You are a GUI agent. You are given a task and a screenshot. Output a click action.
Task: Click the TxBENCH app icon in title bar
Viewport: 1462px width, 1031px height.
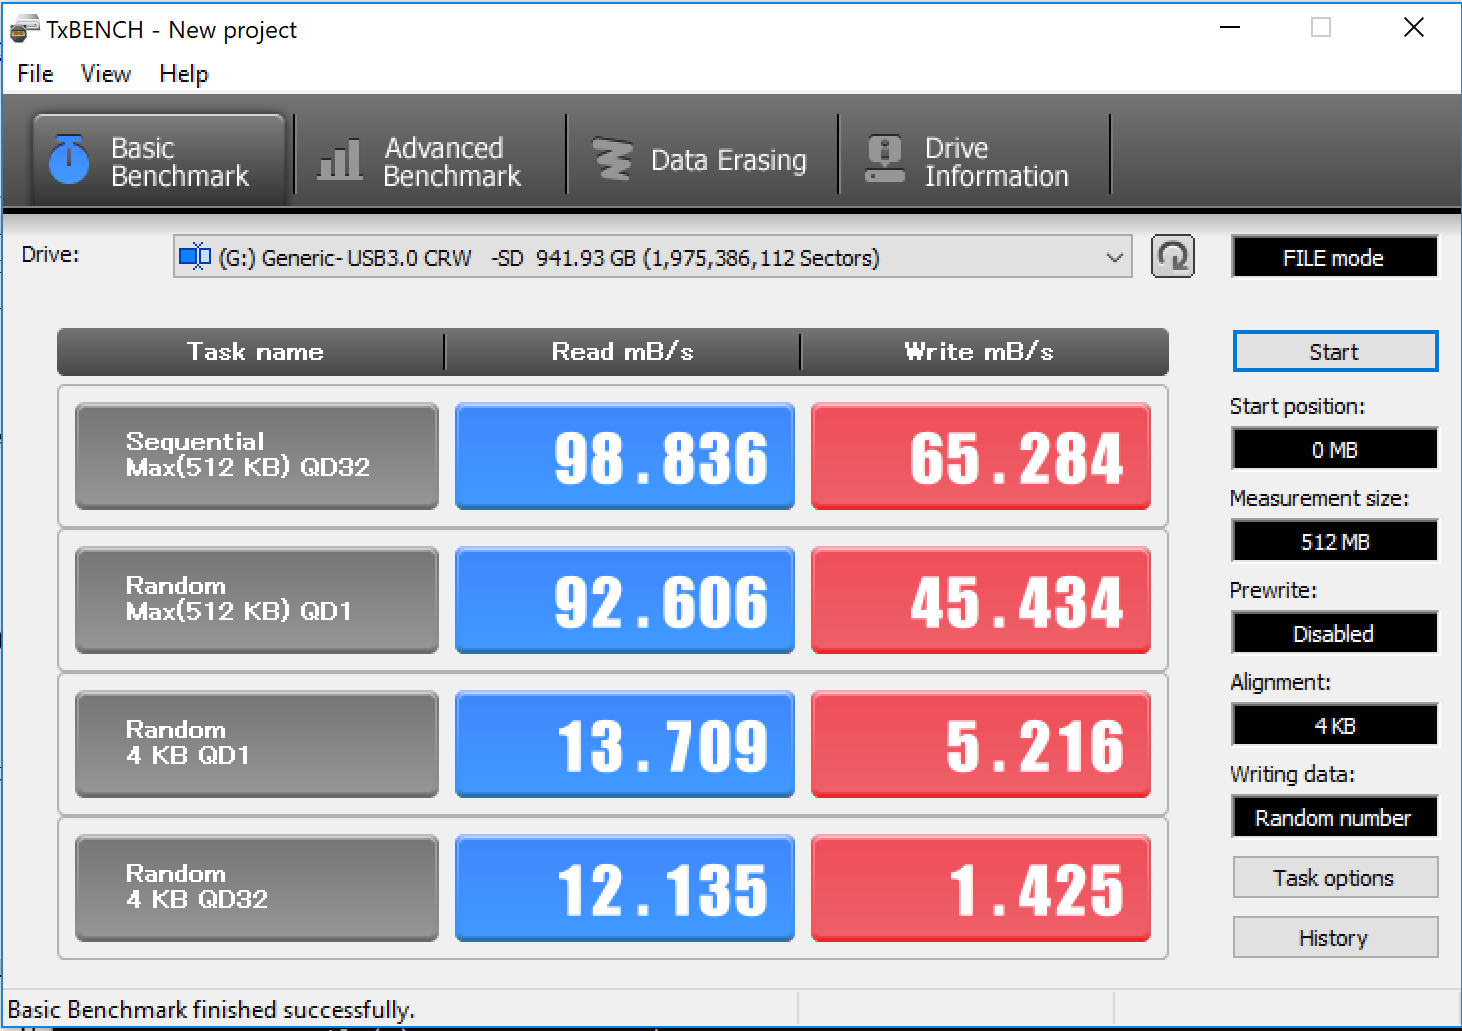coord(24,30)
